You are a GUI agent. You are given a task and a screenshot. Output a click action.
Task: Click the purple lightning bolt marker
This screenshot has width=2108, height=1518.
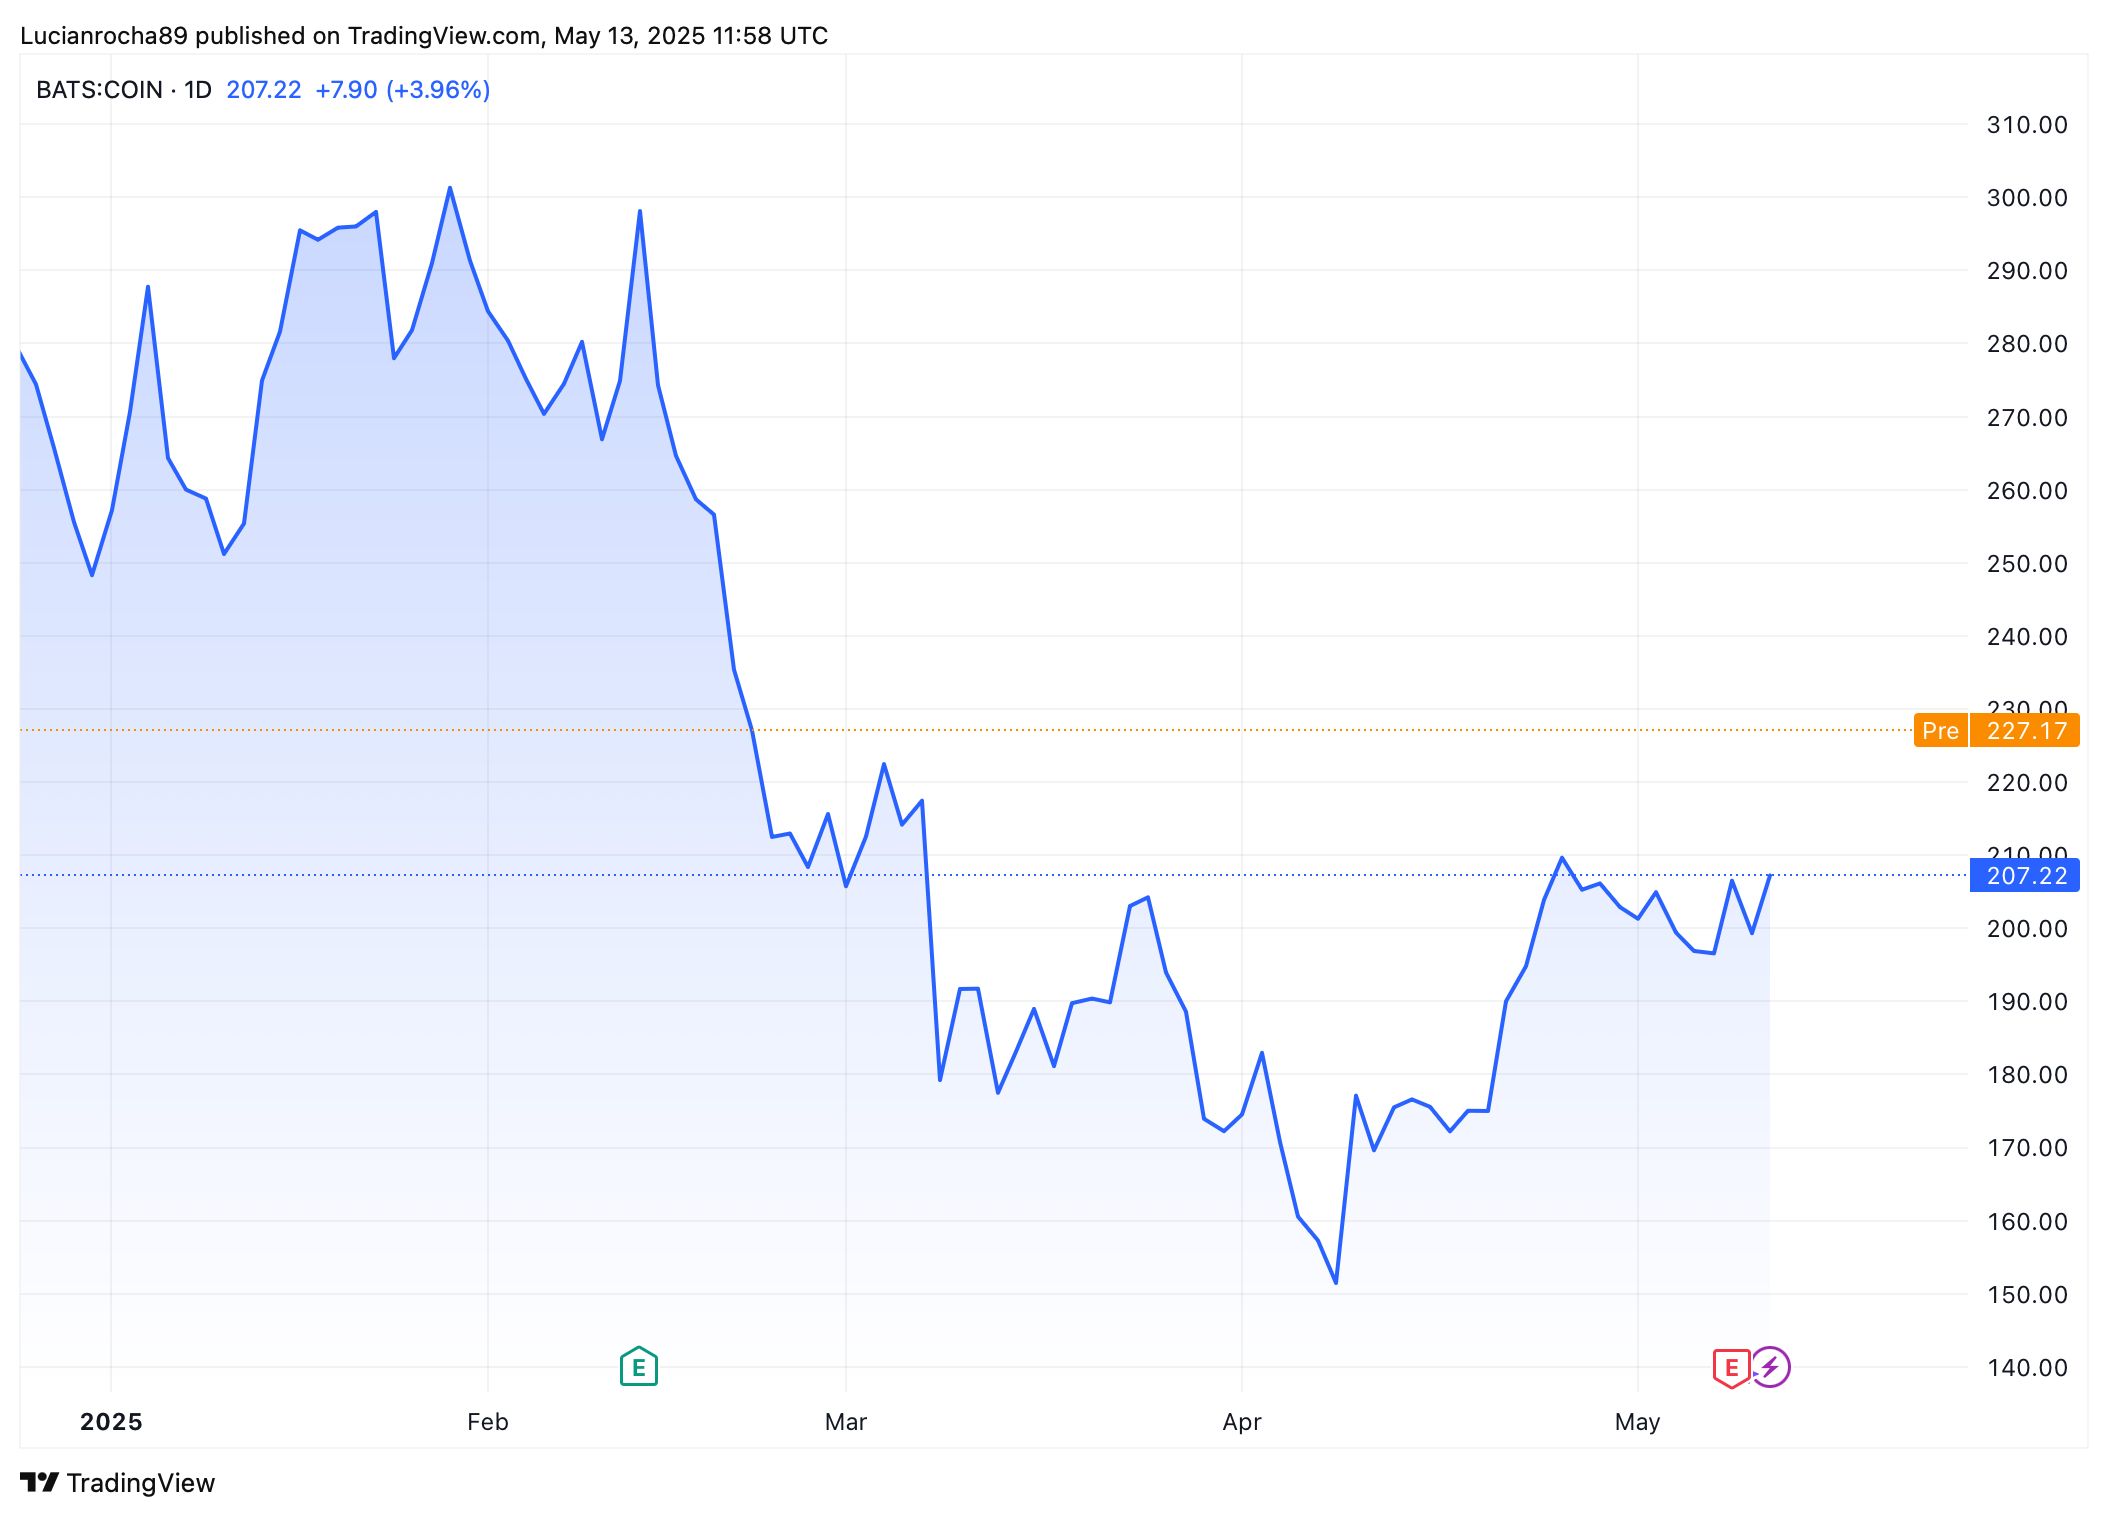[x=1771, y=1366]
